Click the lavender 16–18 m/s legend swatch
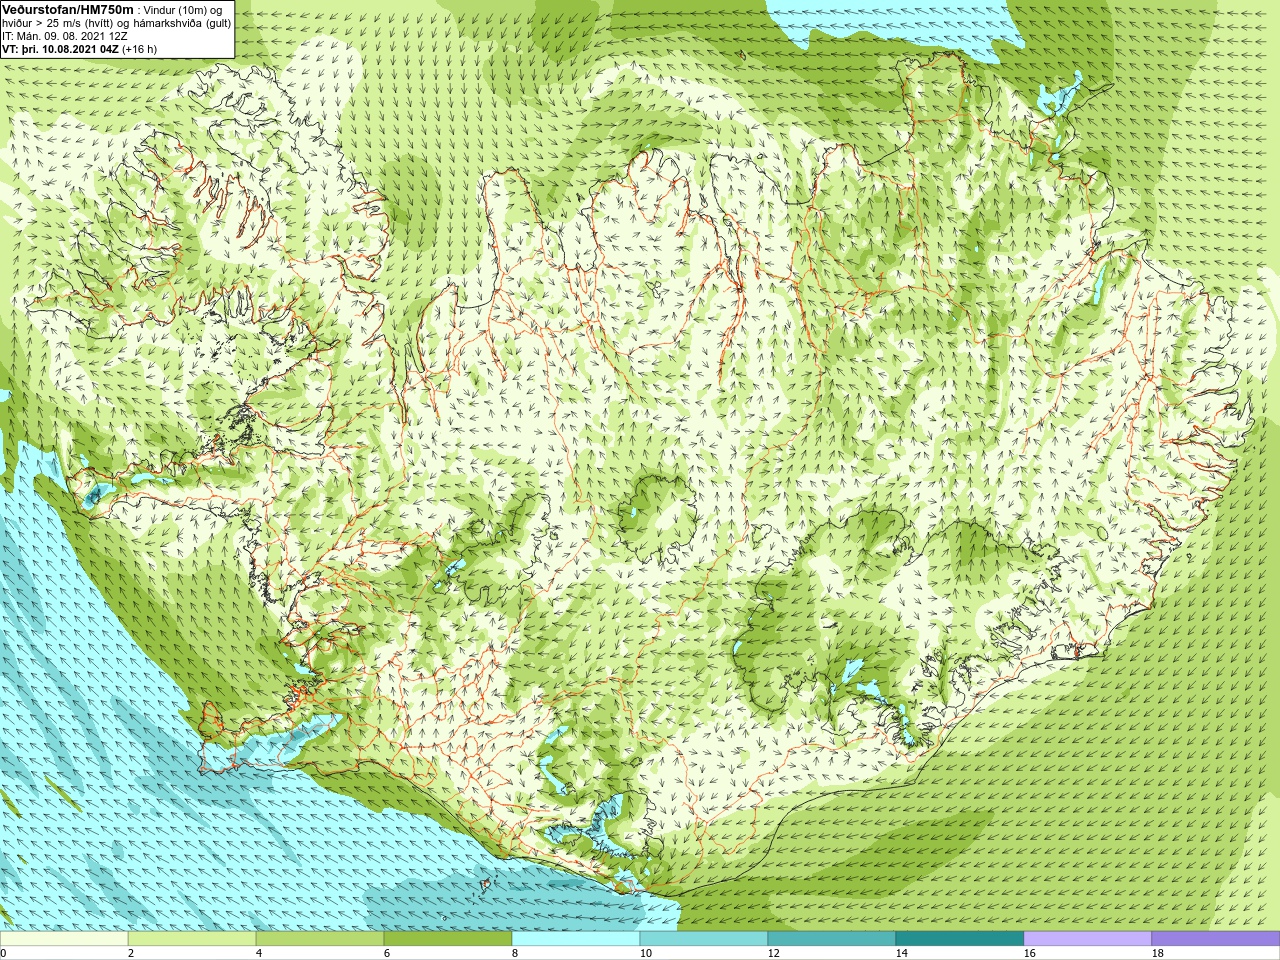This screenshot has width=1280, height=960. [x=1088, y=939]
